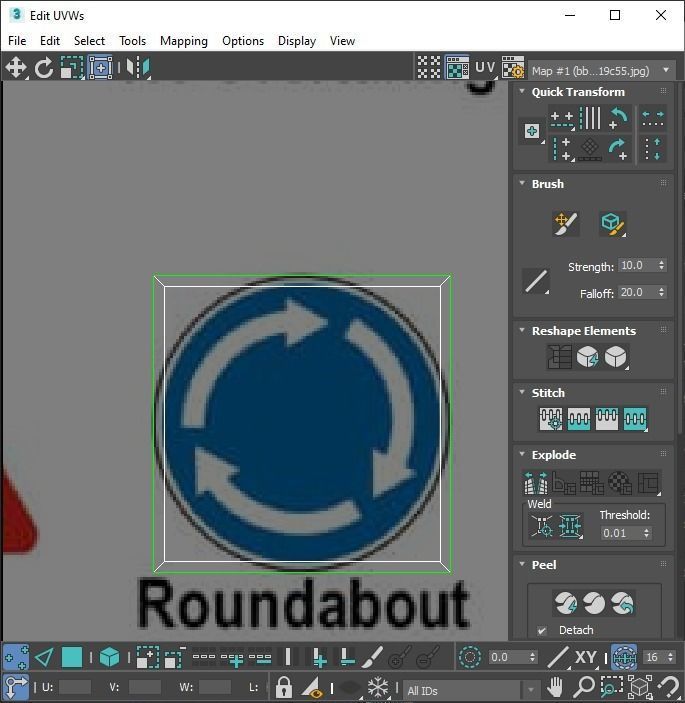This screenshot has width=685, height=703.
Task: Click Straighten Selection icon in Reshape Elements
Action: point(560,357)
